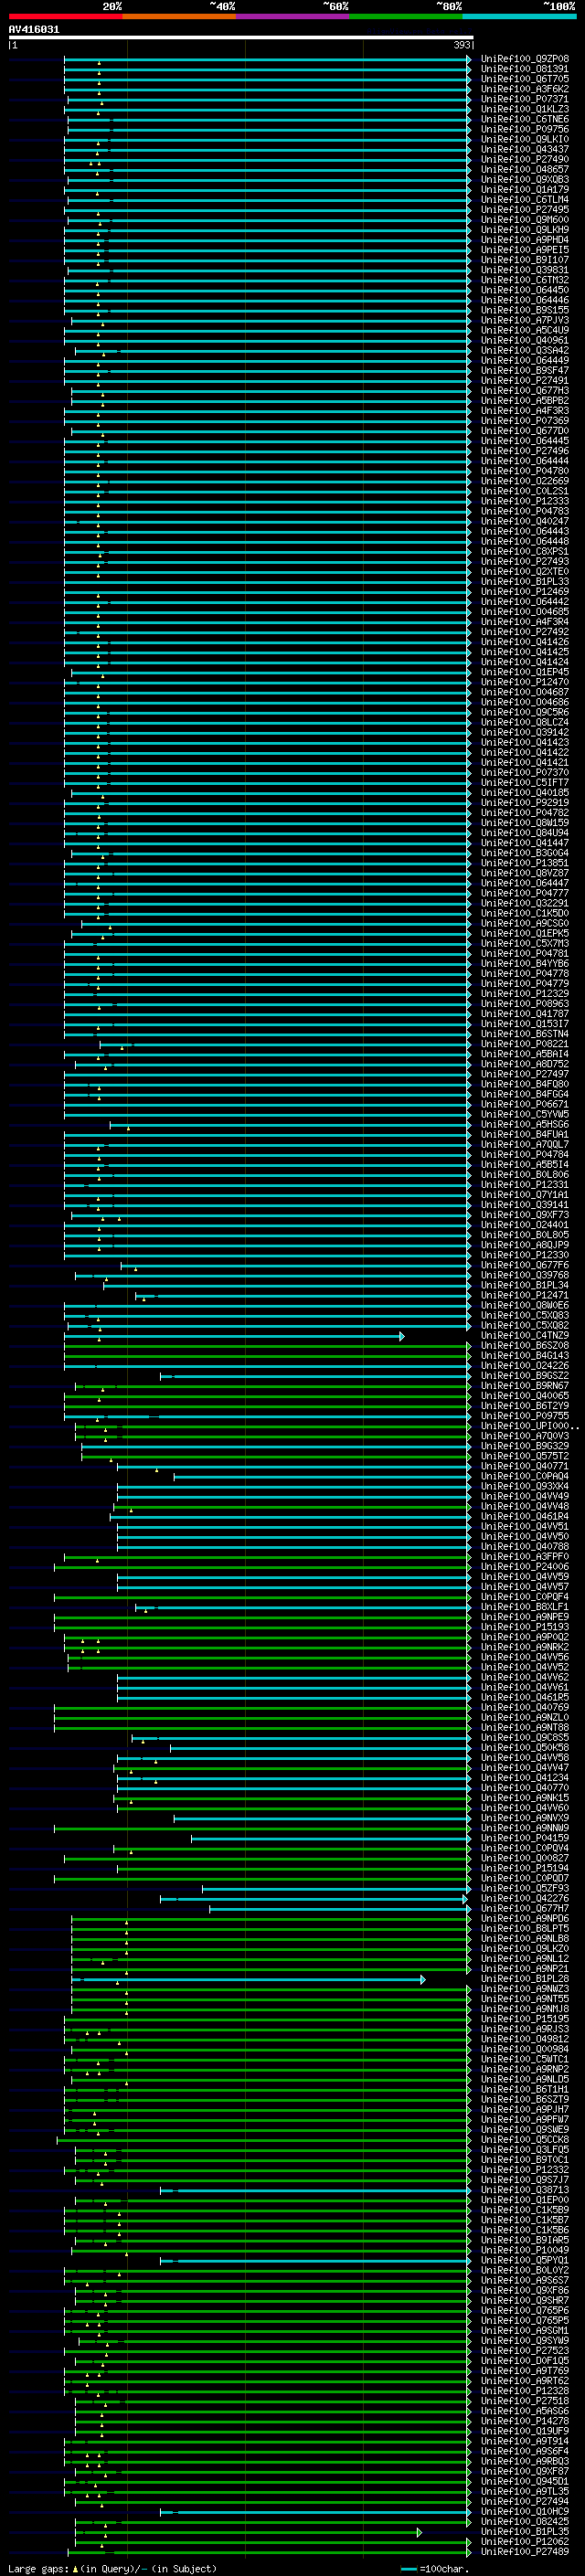Click hit label UniRef100_P09756

click(525, 130)
